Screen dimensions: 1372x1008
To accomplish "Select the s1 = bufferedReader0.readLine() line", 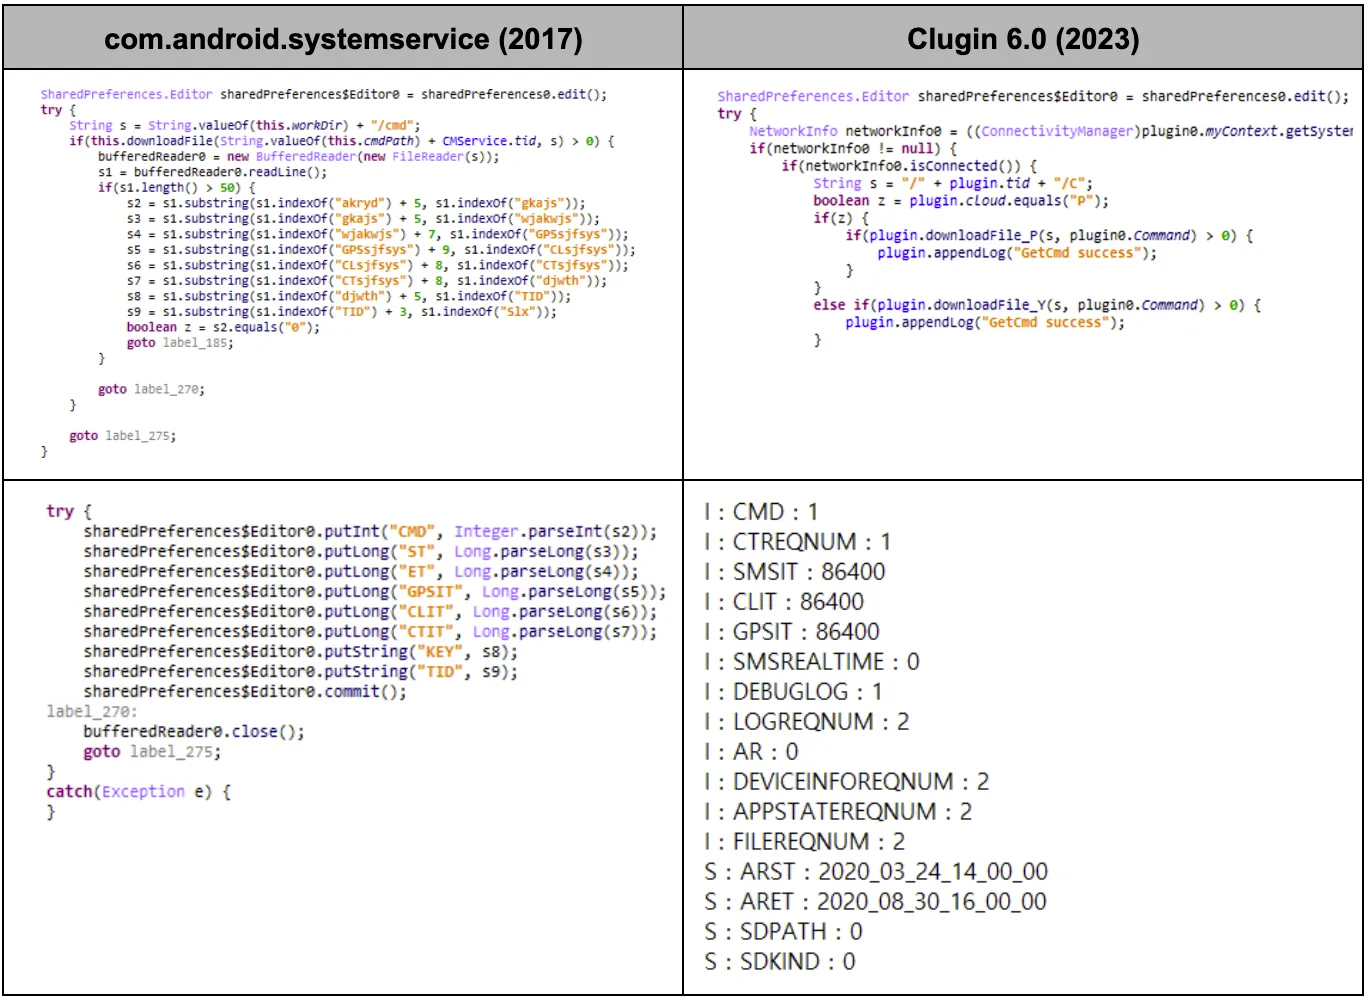I will click(x=212, y=172).
